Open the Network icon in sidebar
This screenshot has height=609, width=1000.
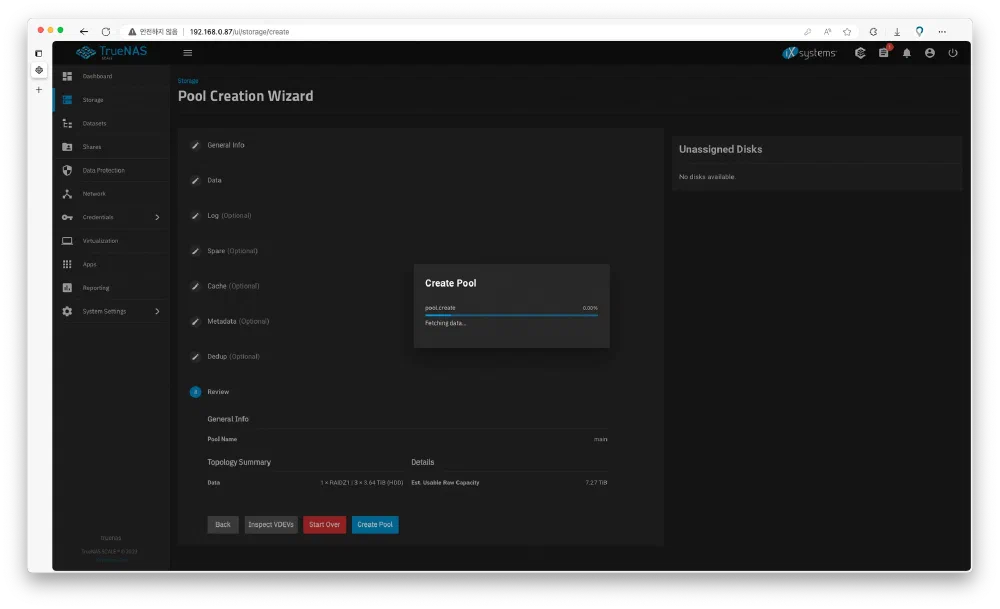tap(67, 194)
